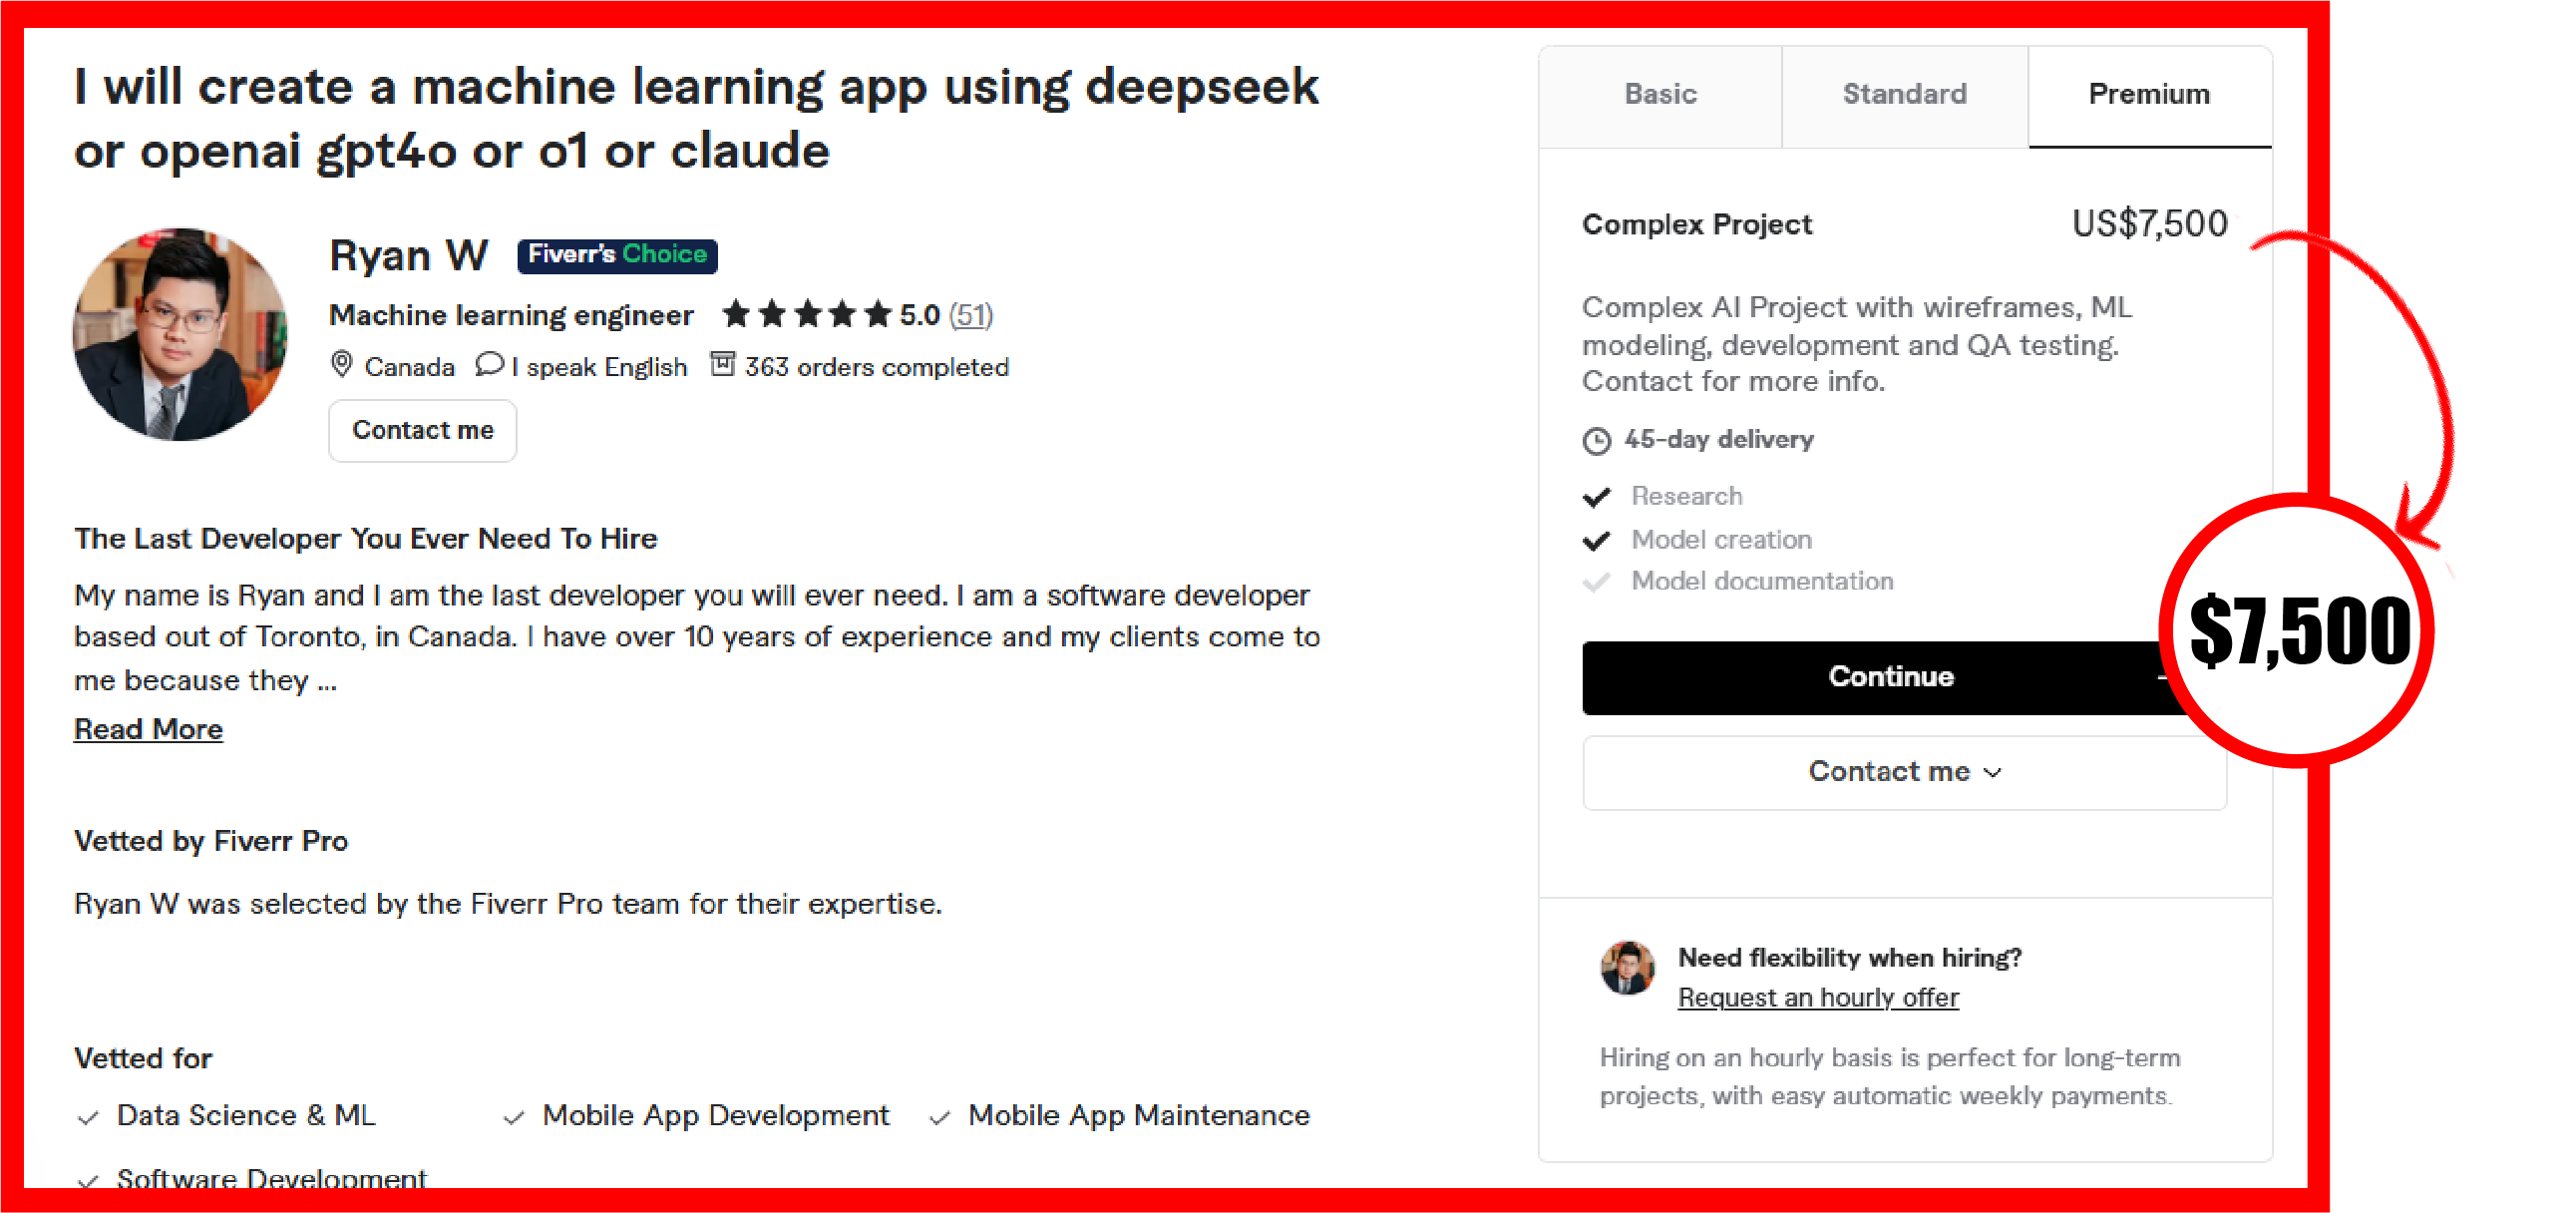Switch to the Basic package tab

[x=1660, y=95]
